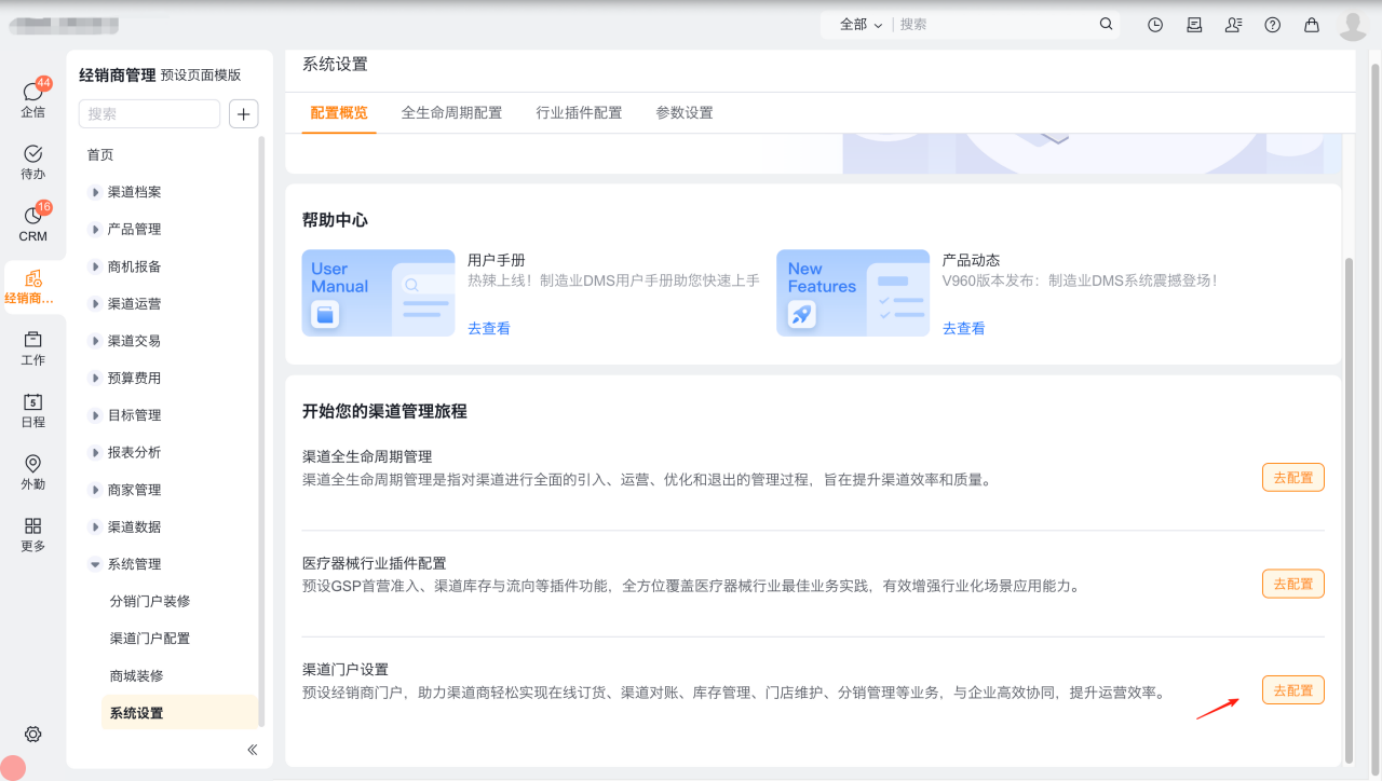Viewport: 1382px width, 781px height.
Task: Expand the 预算费用 tree item
Action: 95,378
